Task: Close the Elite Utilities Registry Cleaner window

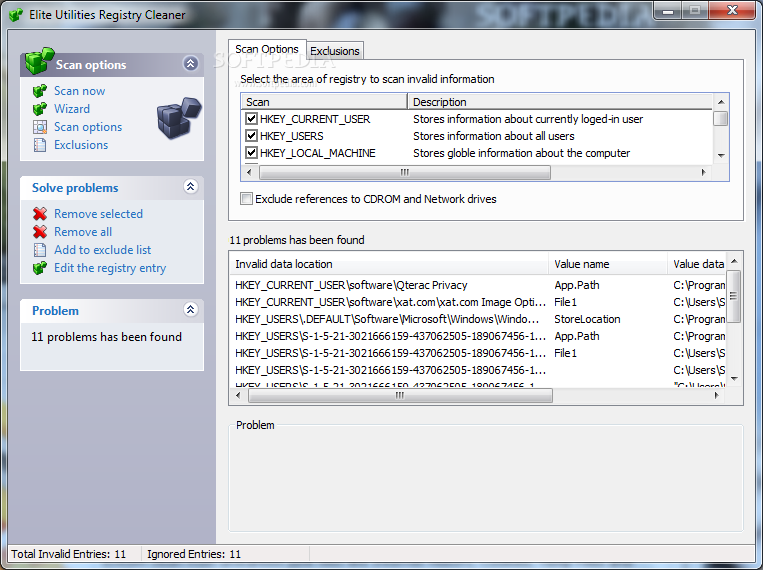Action: click(x=732, y=11)
